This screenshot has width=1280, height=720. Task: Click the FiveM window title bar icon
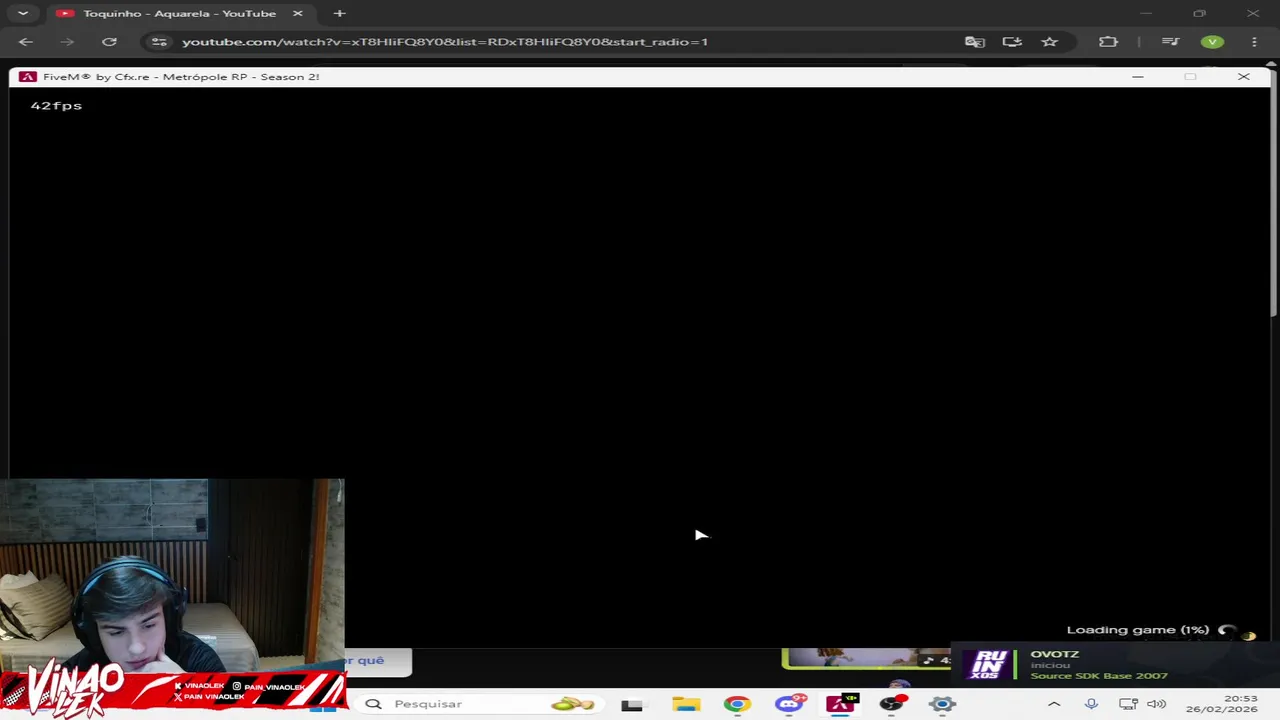pos(27,77)
